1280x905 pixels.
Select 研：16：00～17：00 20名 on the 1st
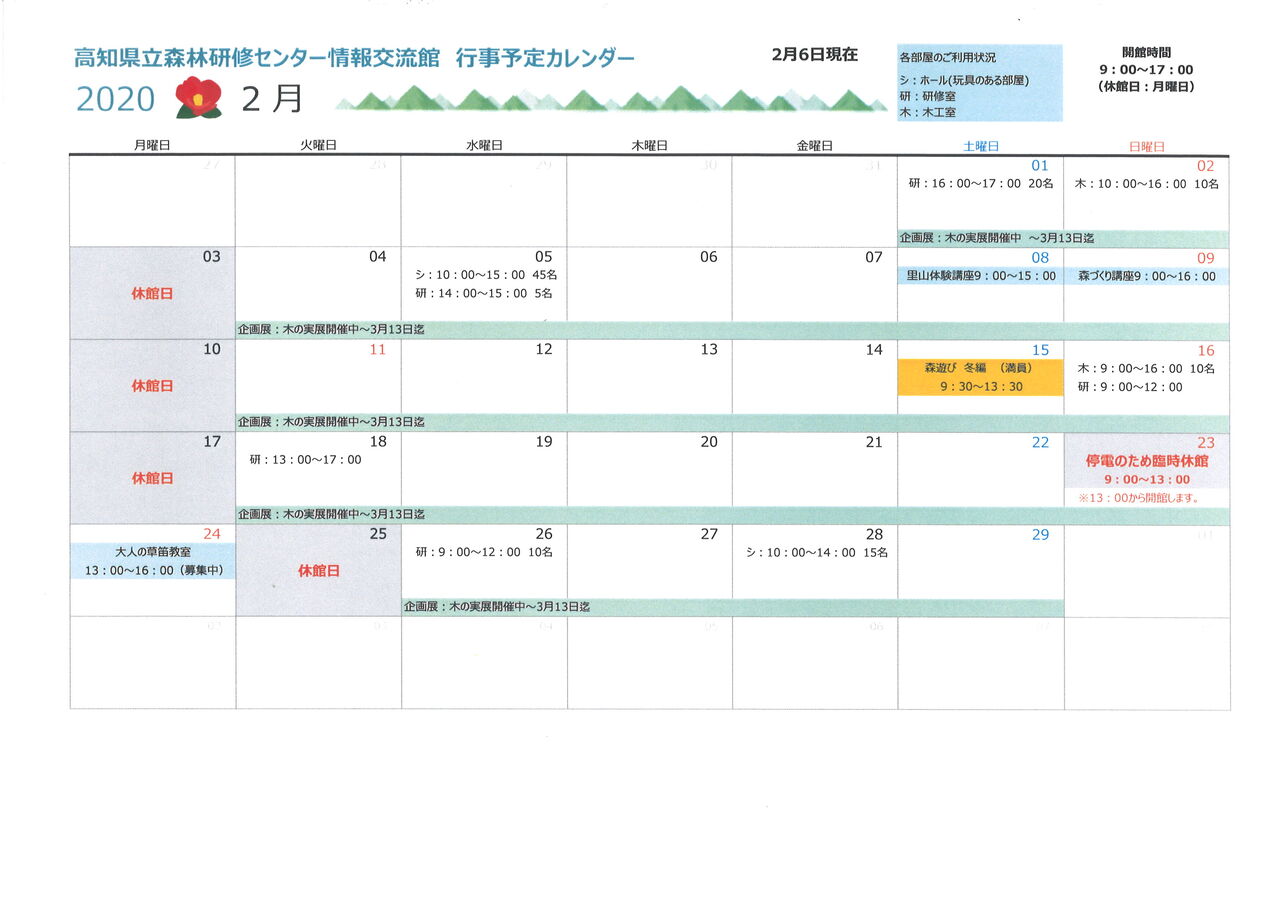(980, 184)
